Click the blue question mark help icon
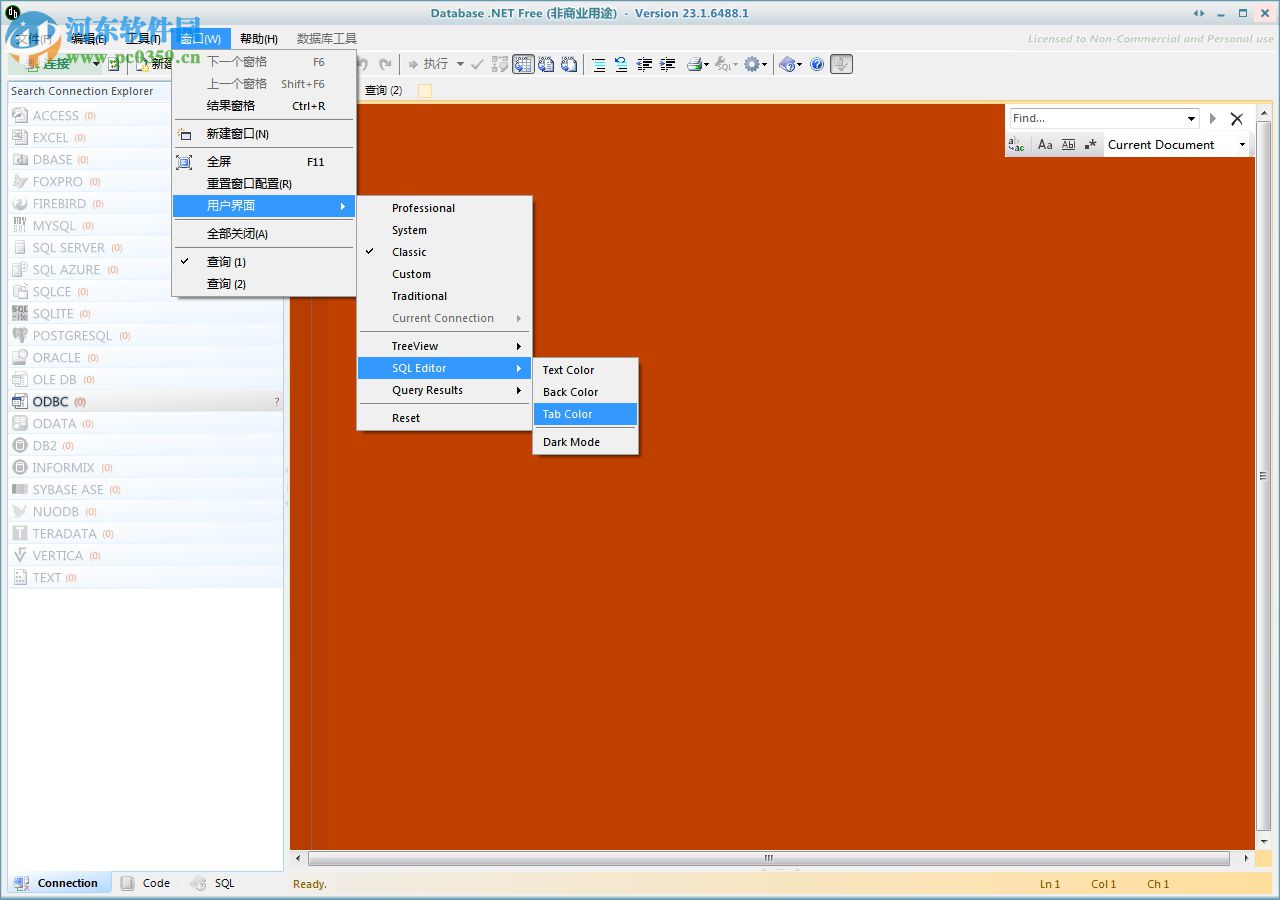The width and height of the screenshot is (1280, 900). [817, 64]
